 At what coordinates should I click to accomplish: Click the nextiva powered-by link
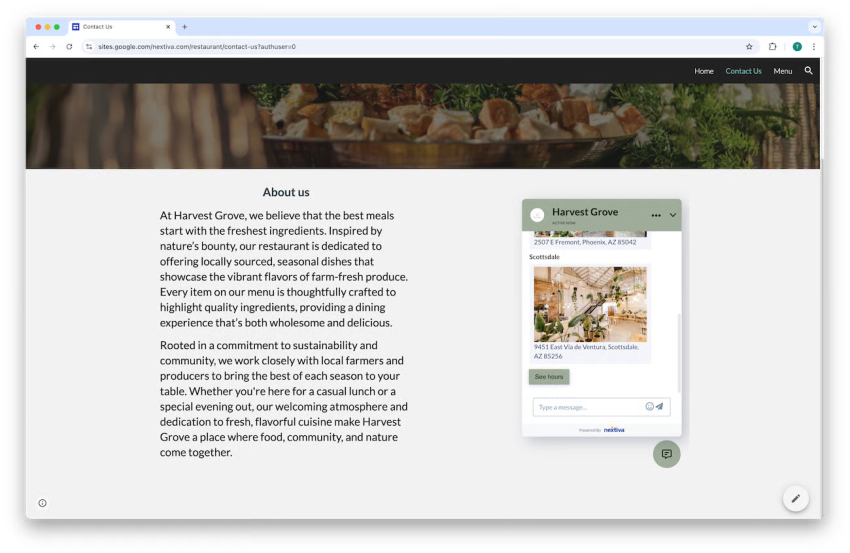[614, 430]
